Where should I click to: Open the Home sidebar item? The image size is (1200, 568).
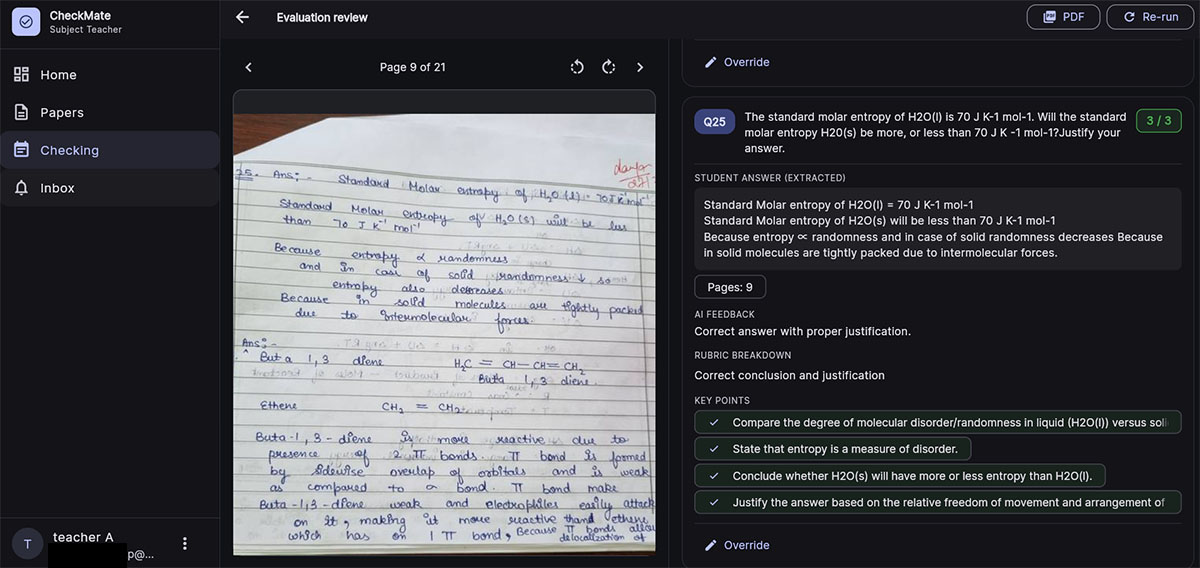(110, 75)
